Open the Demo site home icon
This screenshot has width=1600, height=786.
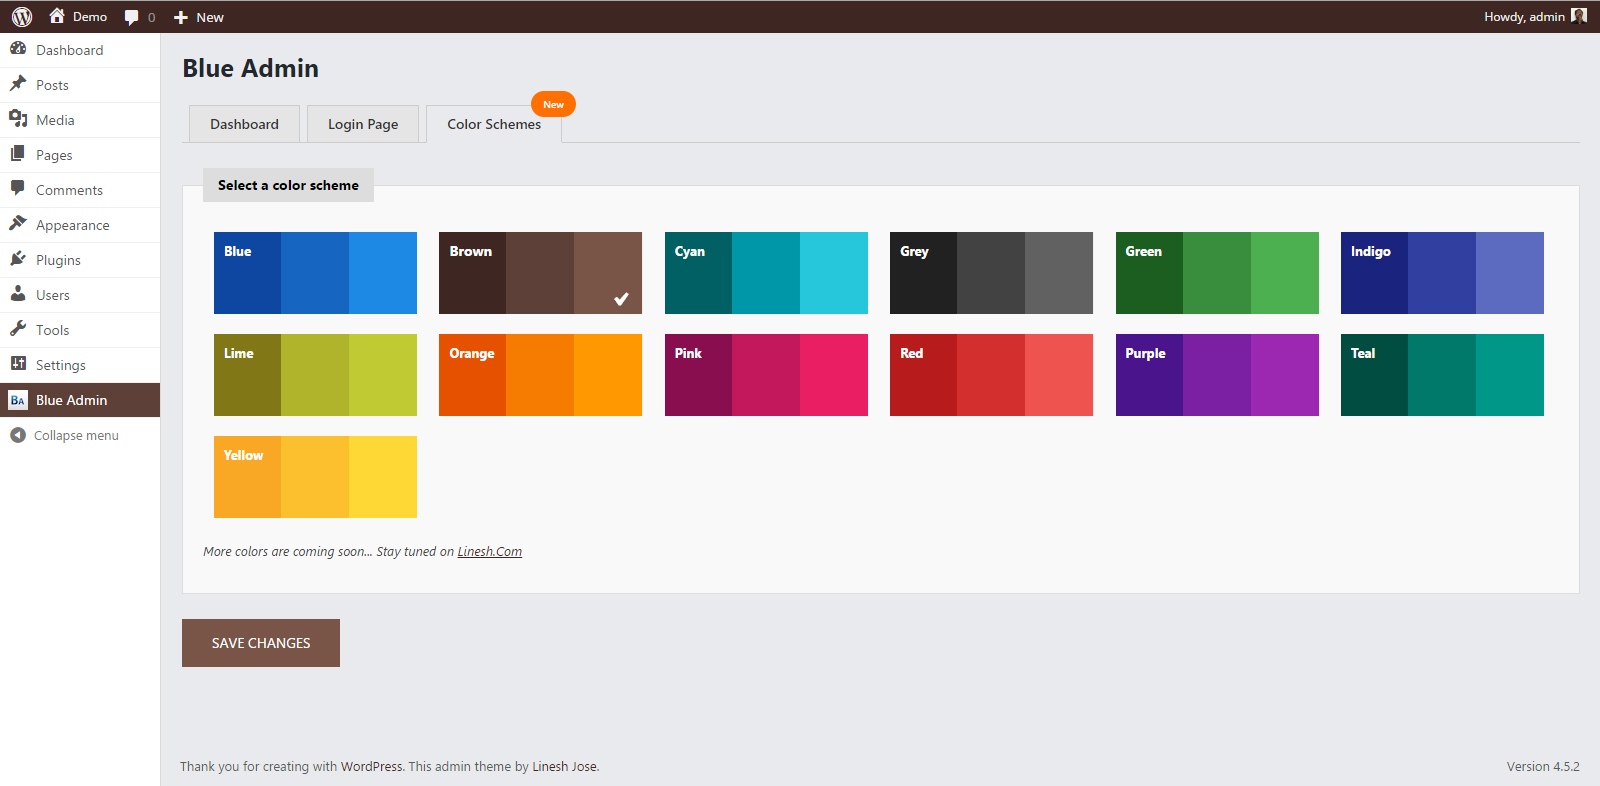tap(57, 16)
